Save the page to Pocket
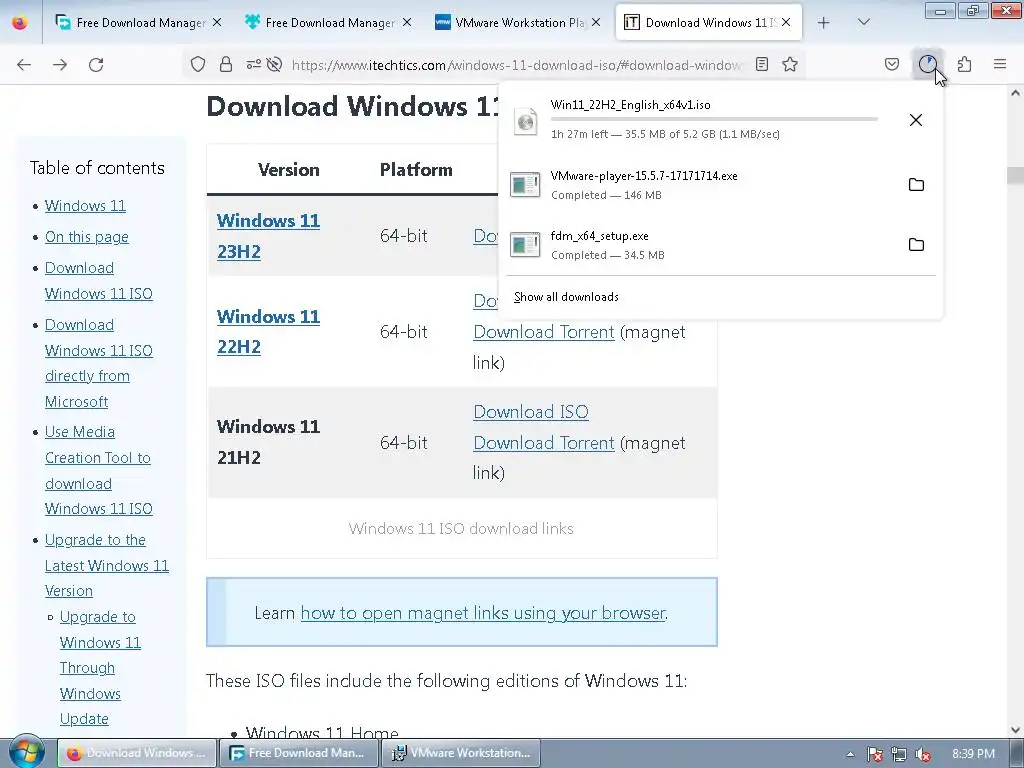The height and width of the screenshot is (768, 1024). tap(892, 64)
